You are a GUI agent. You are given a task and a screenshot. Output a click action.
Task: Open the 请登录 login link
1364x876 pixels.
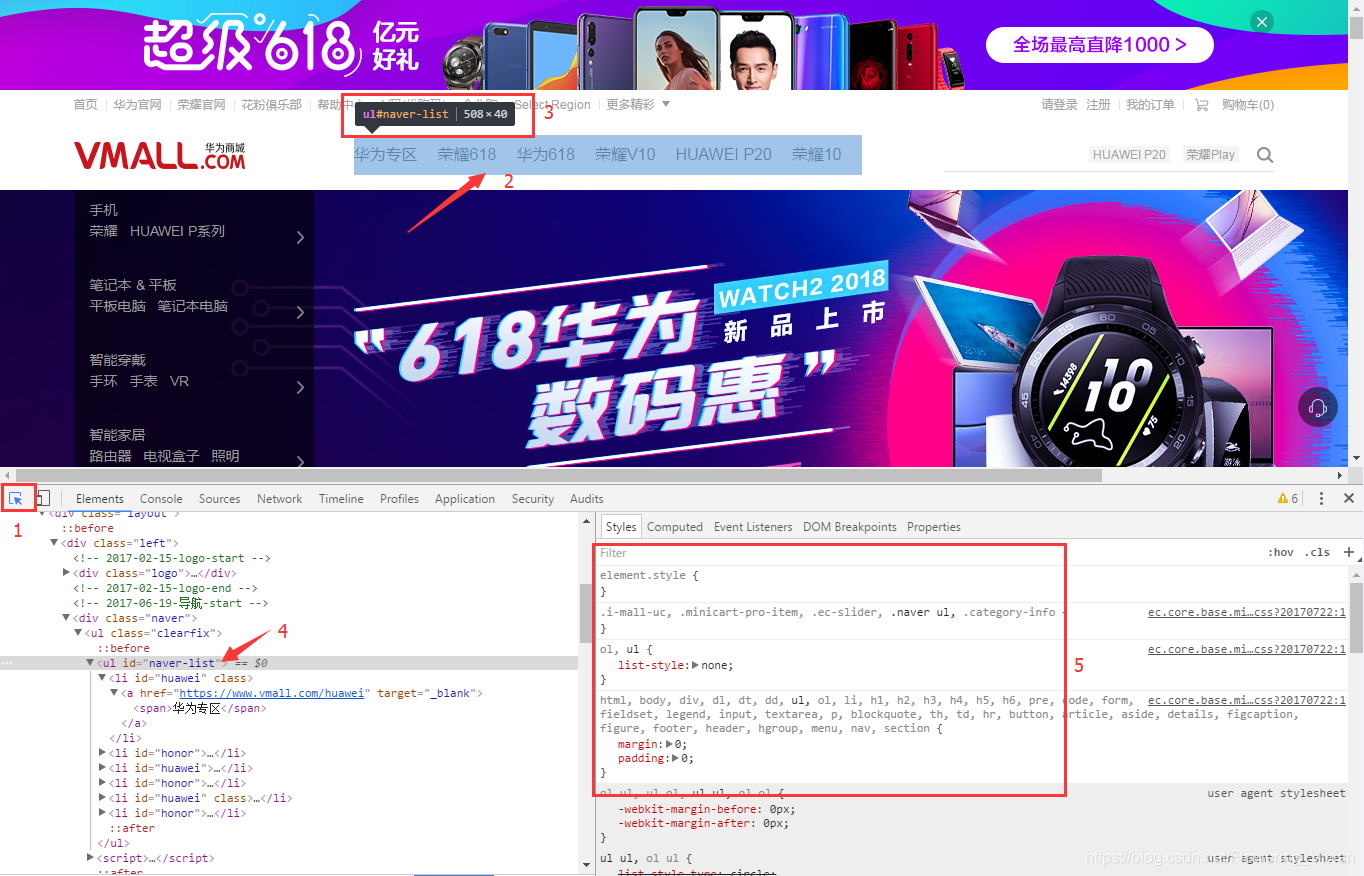point(1059,105)
